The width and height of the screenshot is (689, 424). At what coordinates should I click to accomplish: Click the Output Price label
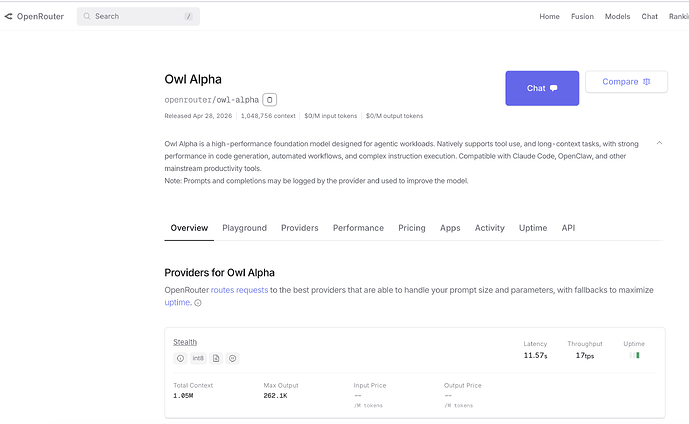(x=463, y=385)
